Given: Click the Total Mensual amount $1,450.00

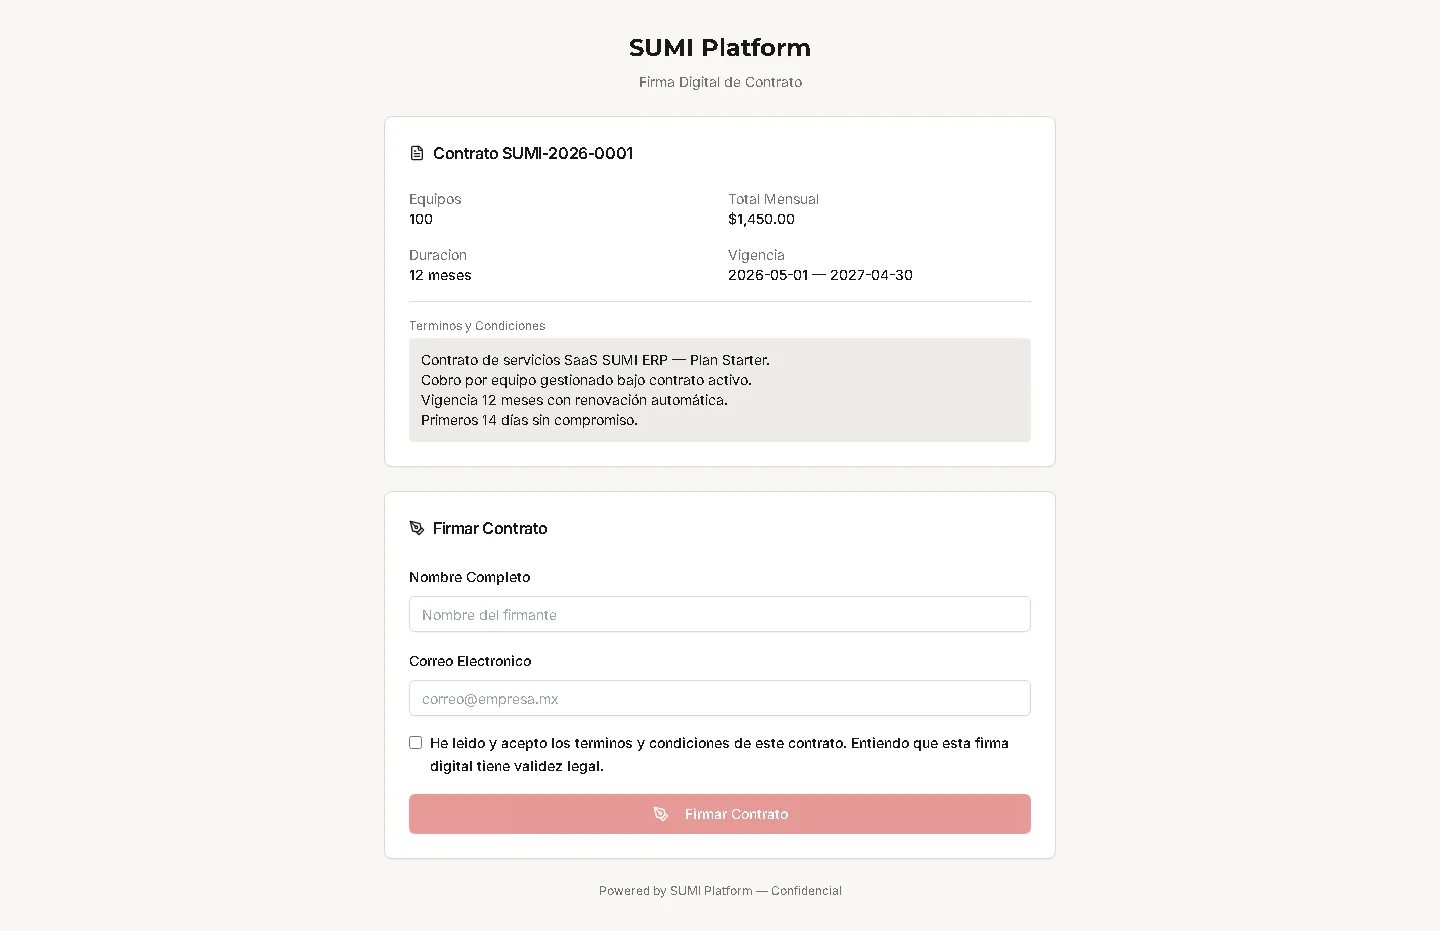Looking at the screenshot, I should pyautogui.click(x=762, y=219).
